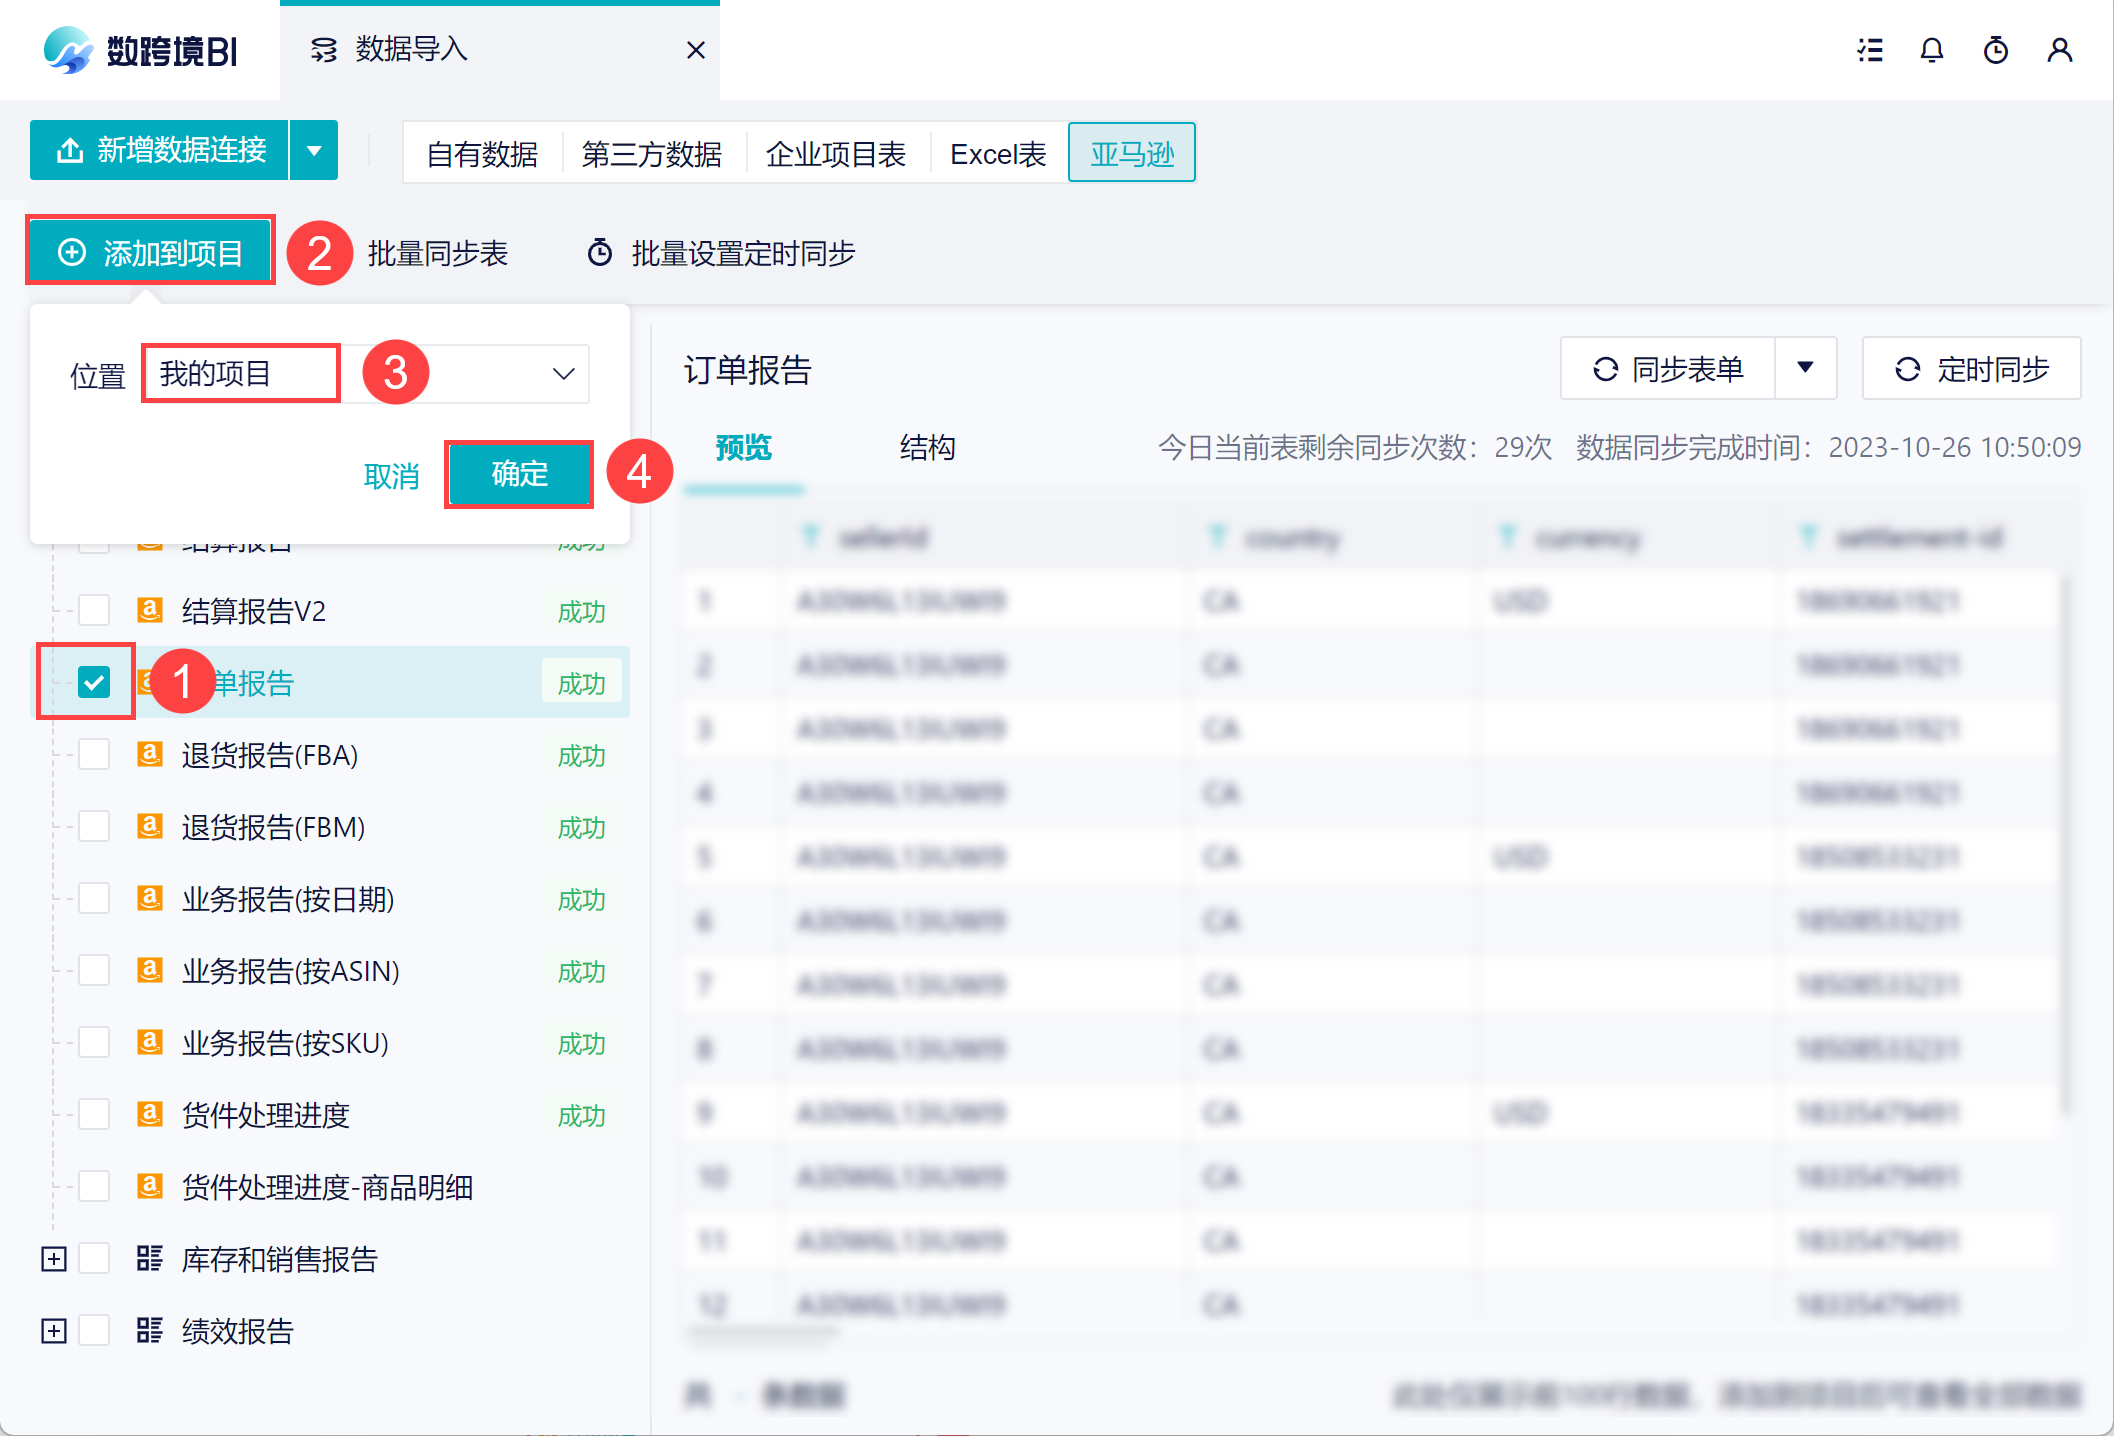
Task: Click the 取消 cancel link
Action: (392, 476)
